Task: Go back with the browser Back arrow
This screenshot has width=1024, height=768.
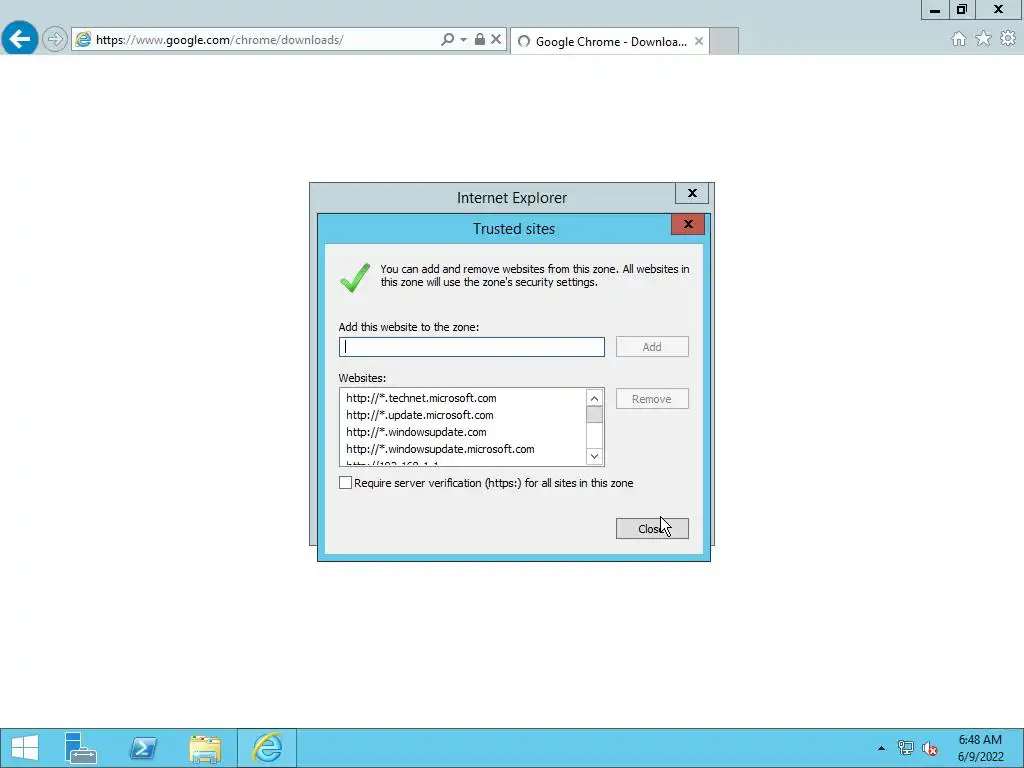Action: [20, 39]
